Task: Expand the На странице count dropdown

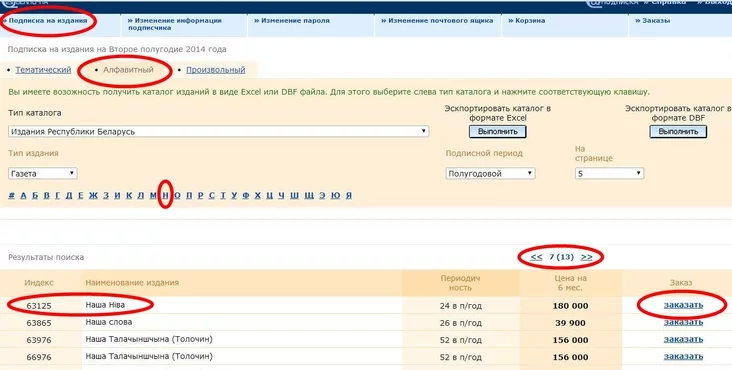Action: point(609,174)
